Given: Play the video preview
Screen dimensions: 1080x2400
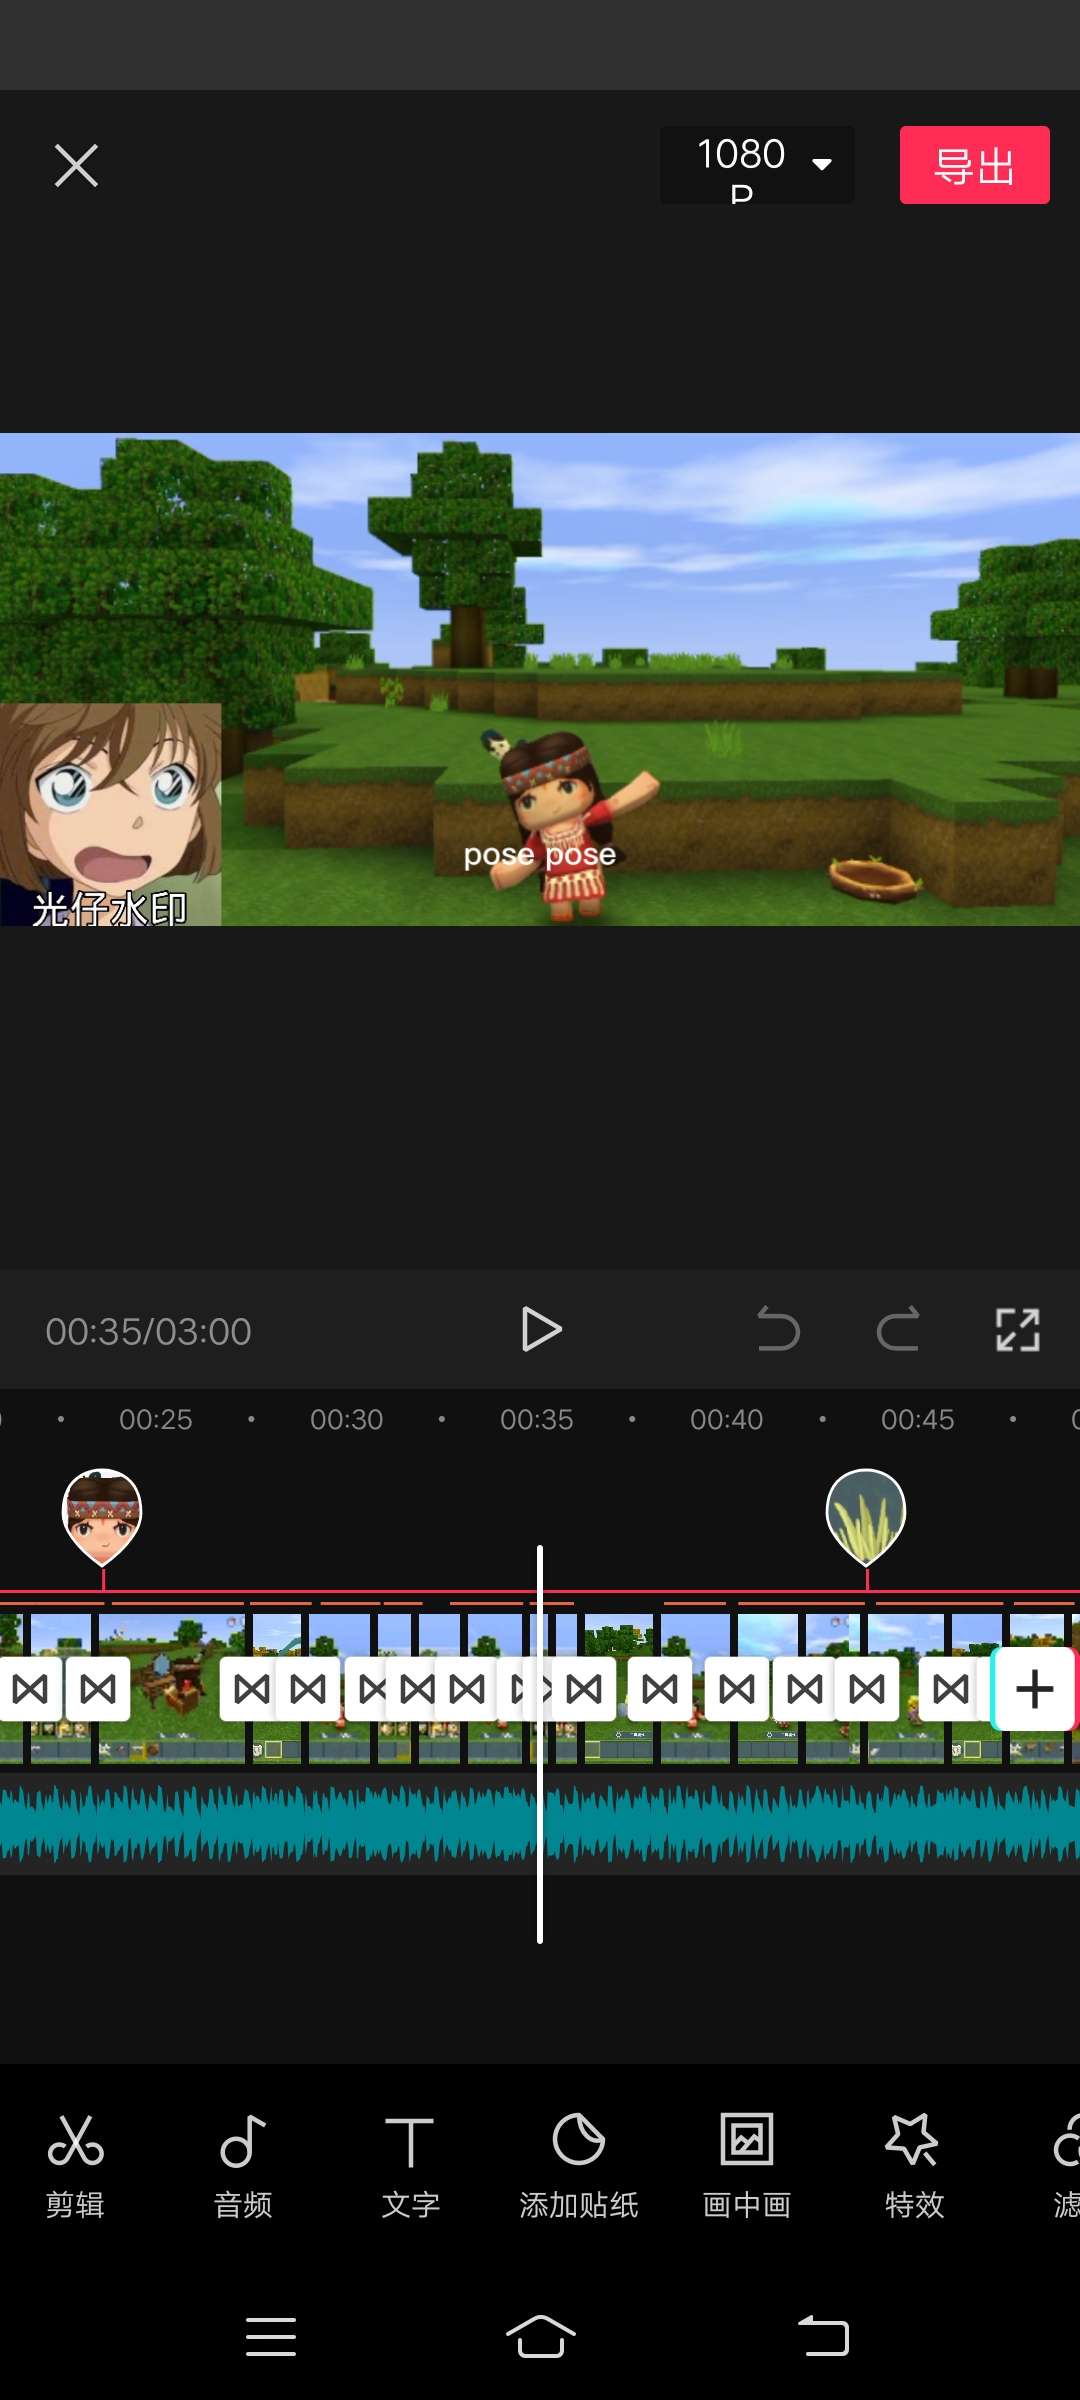Looking at the screenshot, I should tap(541, 1330).
